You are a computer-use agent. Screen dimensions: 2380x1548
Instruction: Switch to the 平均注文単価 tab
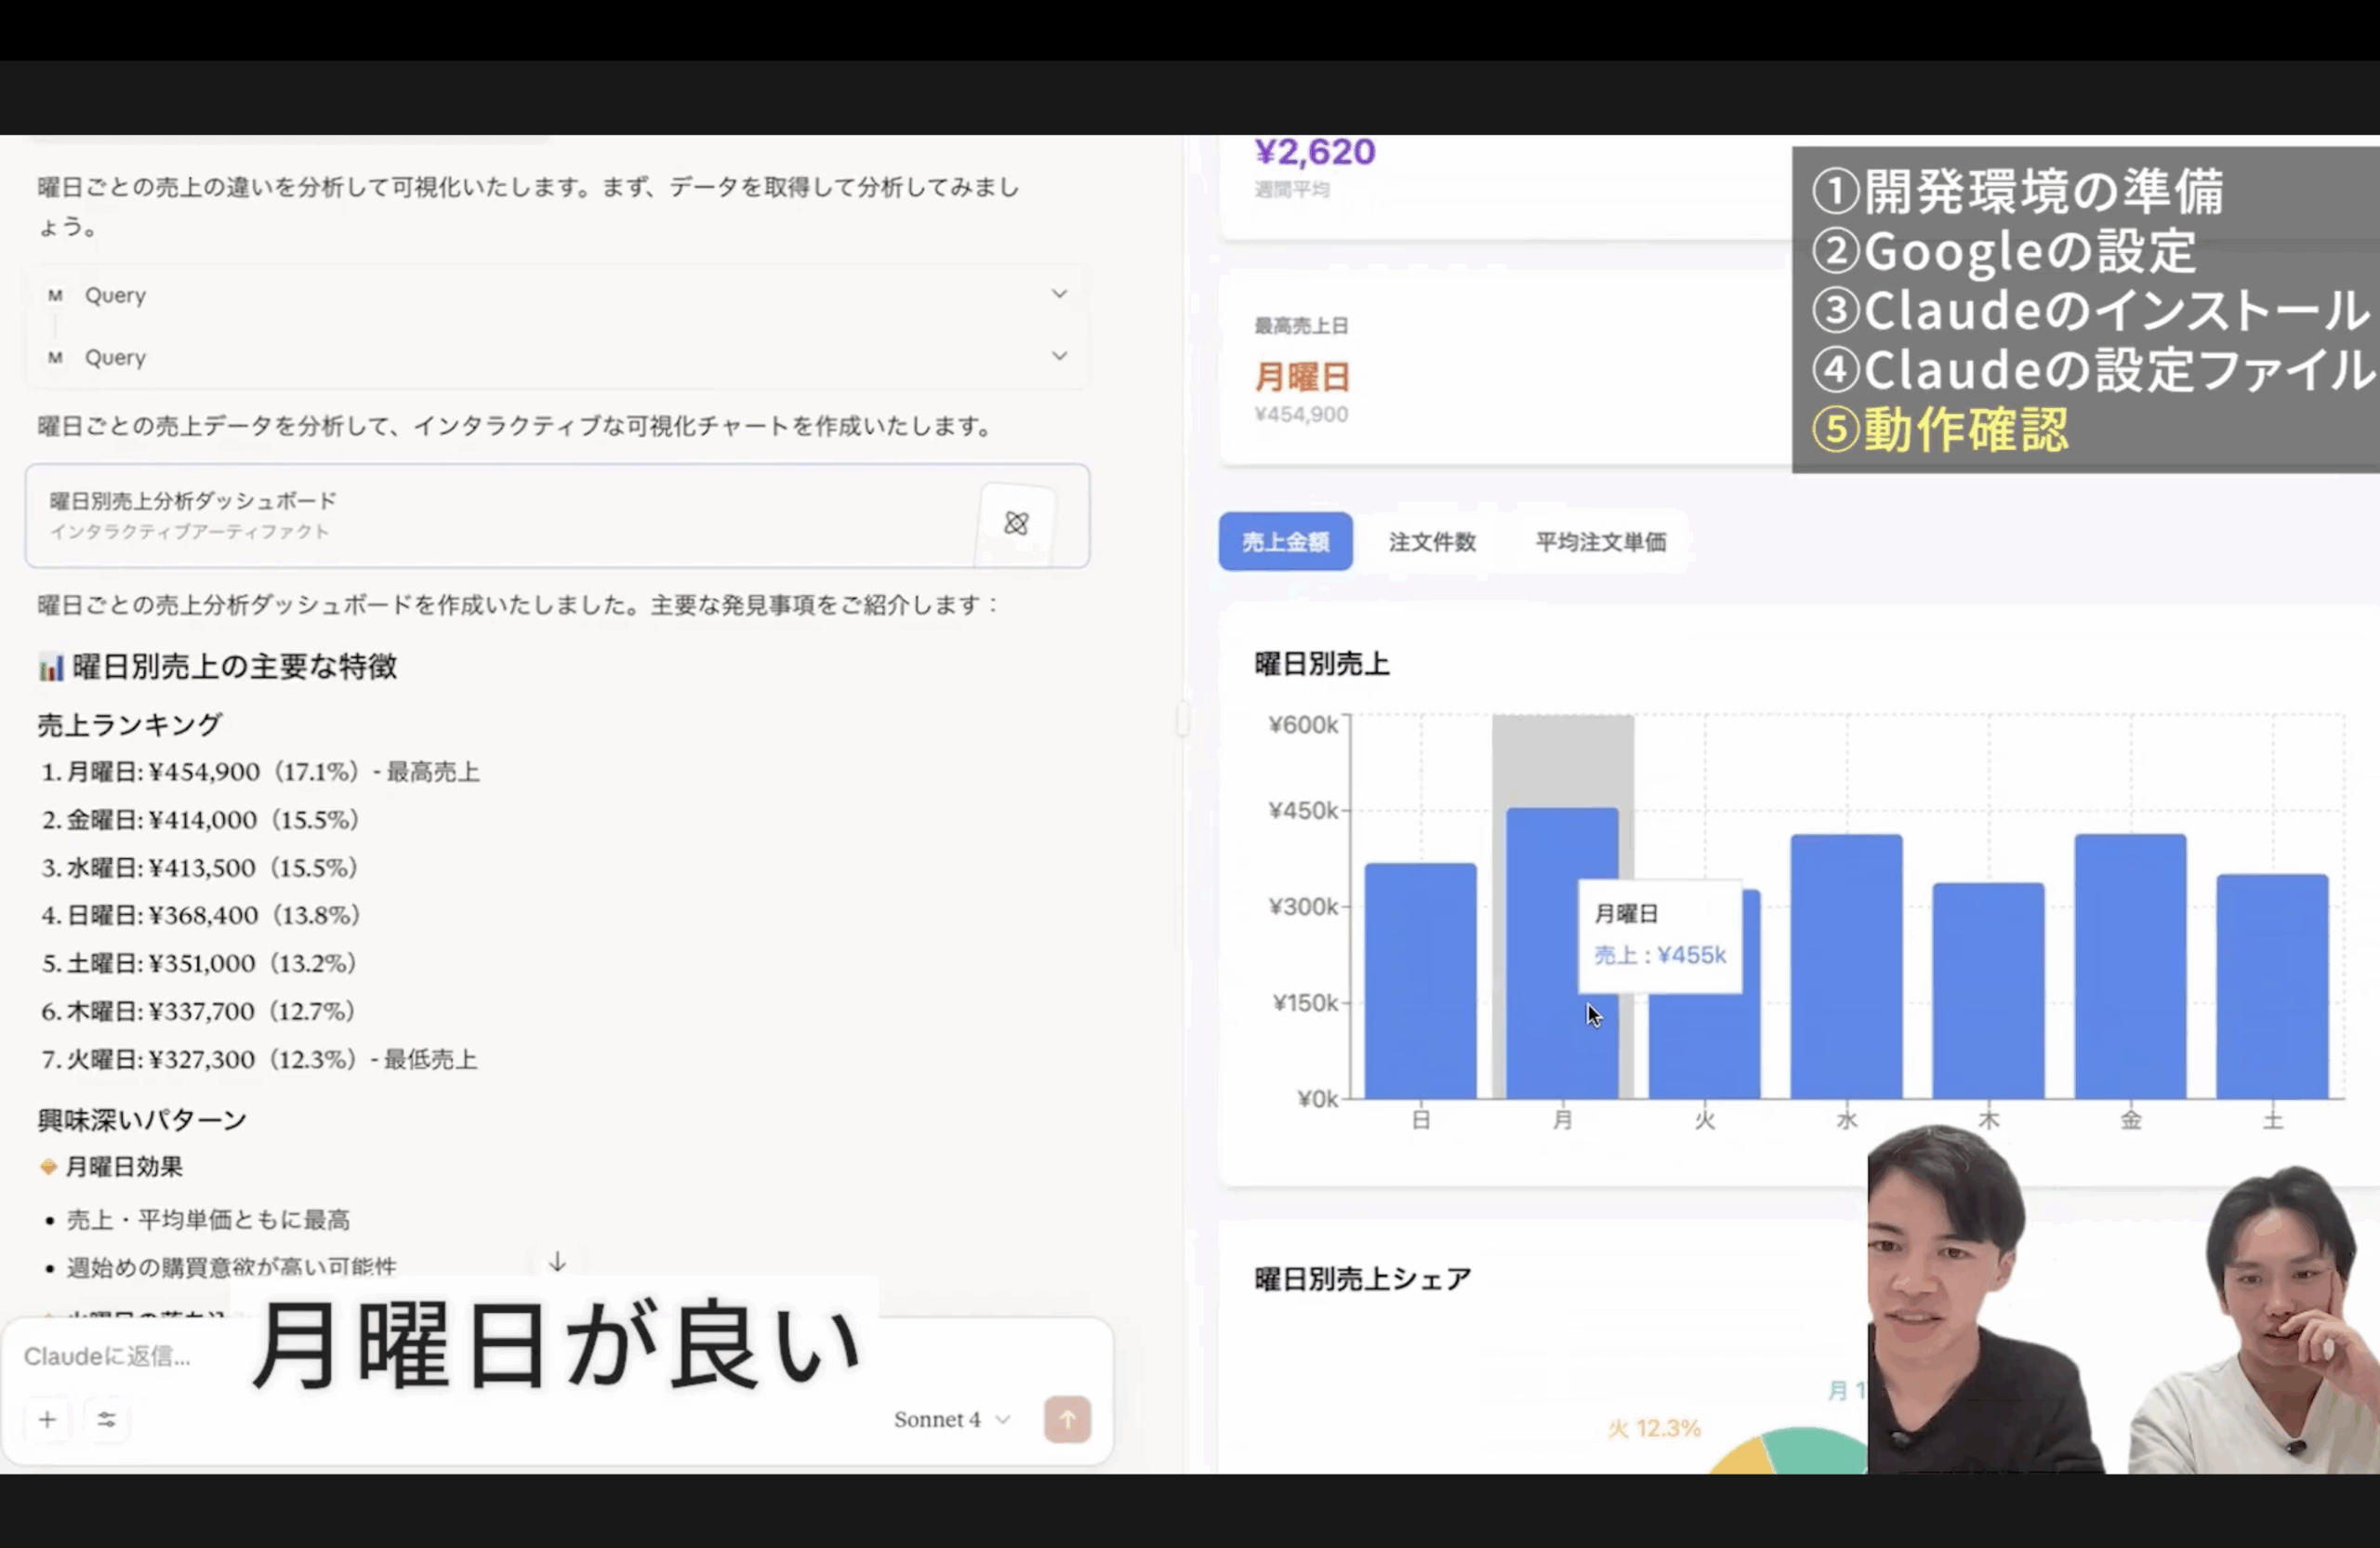coord(1600,542)
